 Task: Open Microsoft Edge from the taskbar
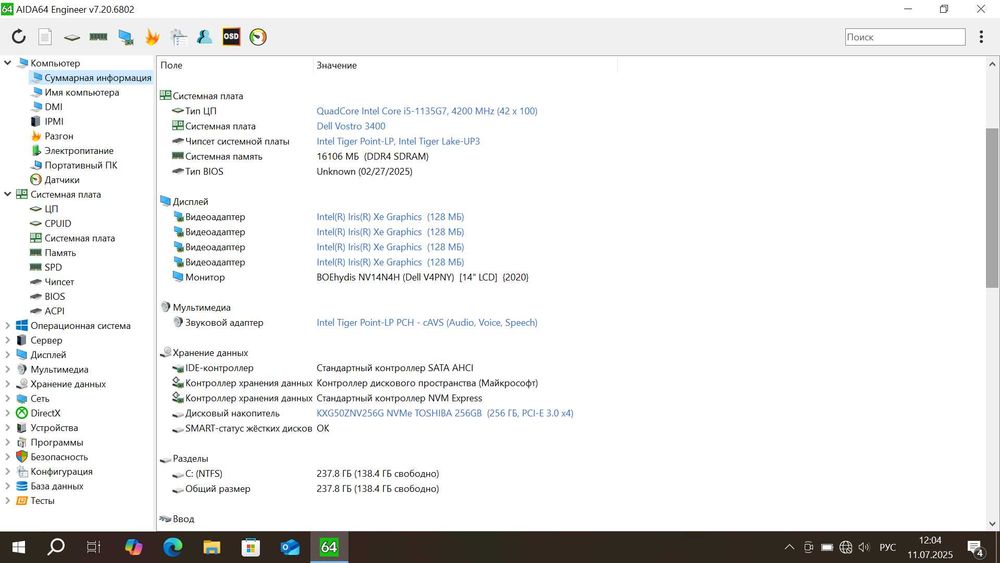173,547
